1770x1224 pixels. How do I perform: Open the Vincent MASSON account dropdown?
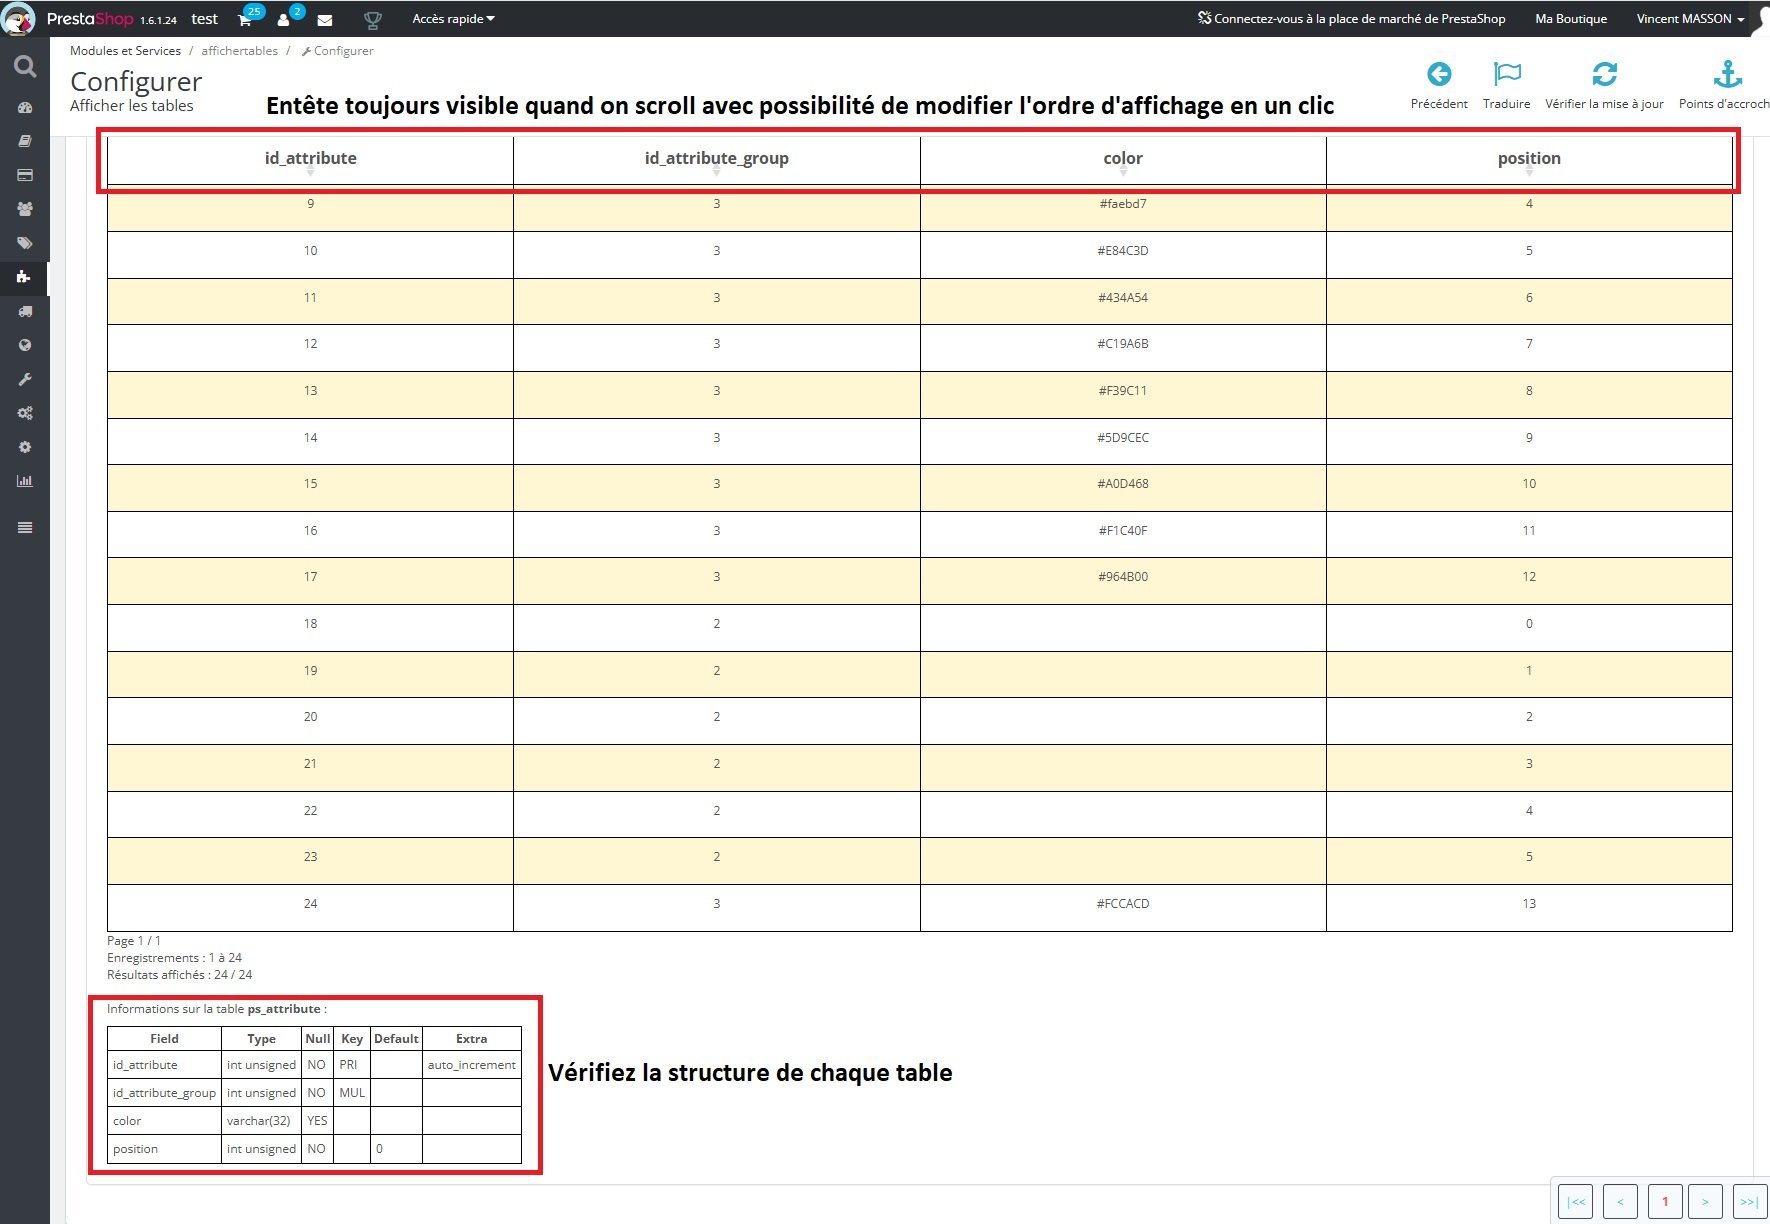[x=1690, y=19]
